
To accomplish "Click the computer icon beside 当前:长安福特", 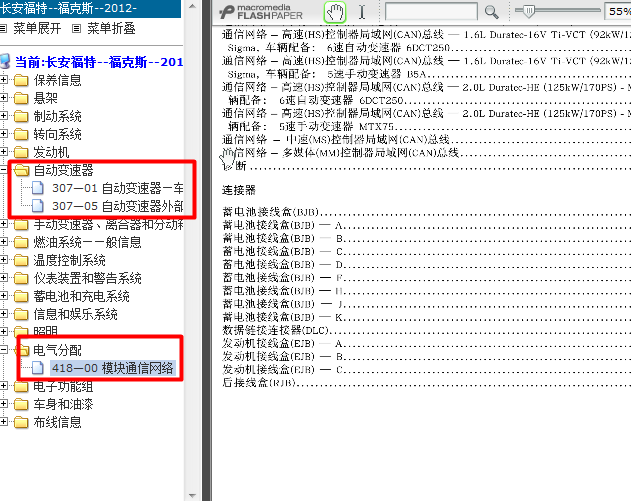I will point(5,62).
